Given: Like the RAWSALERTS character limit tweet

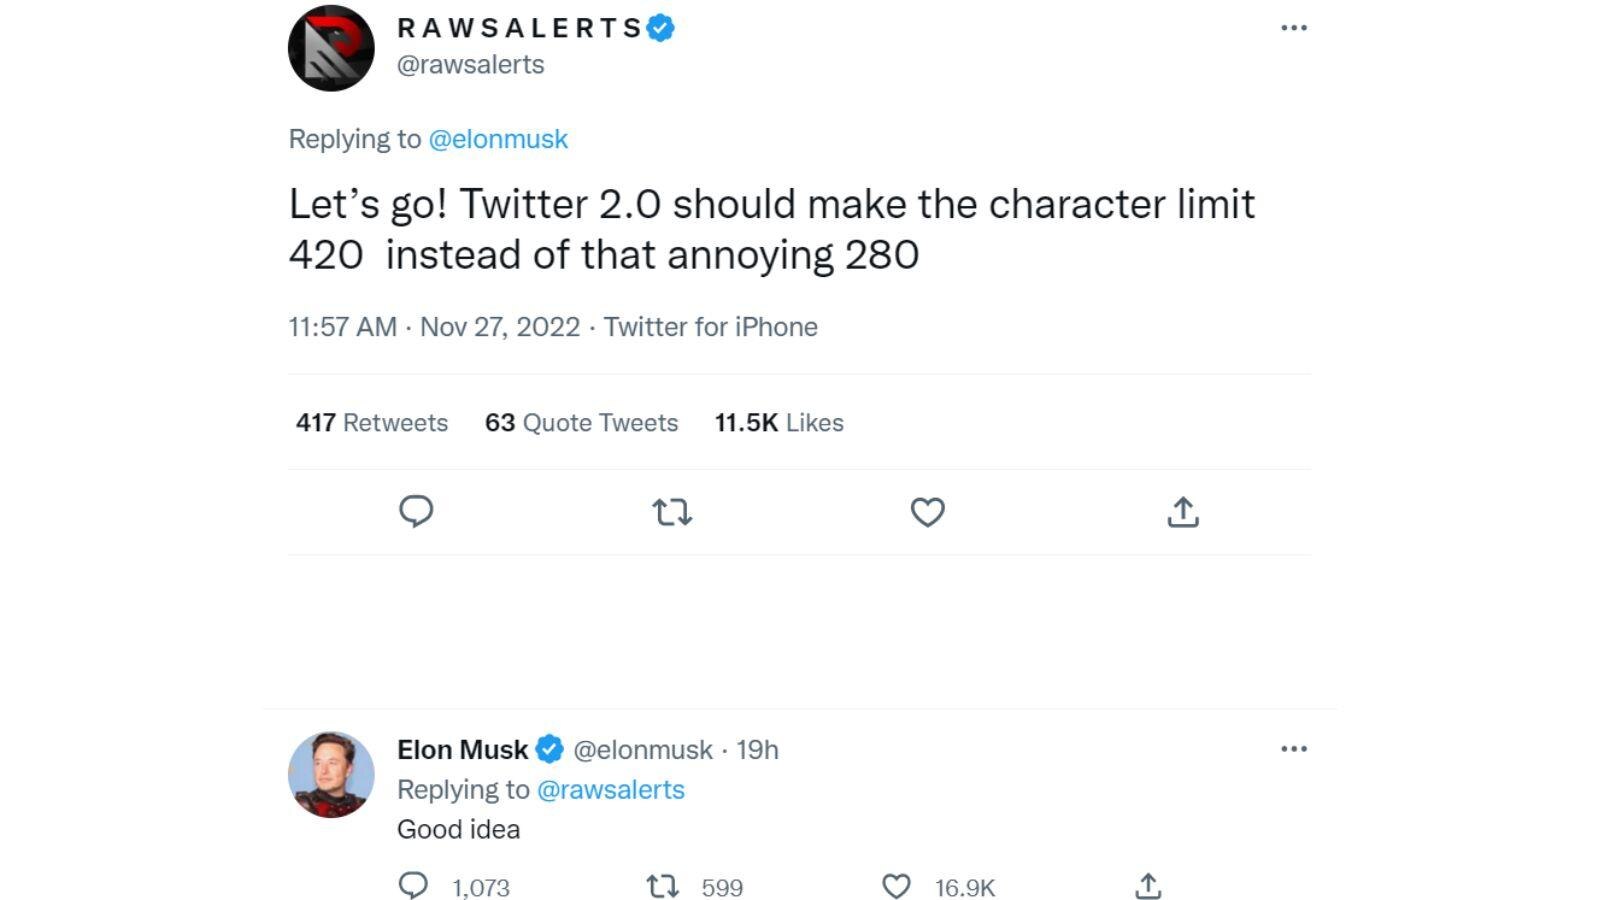Looking at the screenshot, I should coord(927,512).
